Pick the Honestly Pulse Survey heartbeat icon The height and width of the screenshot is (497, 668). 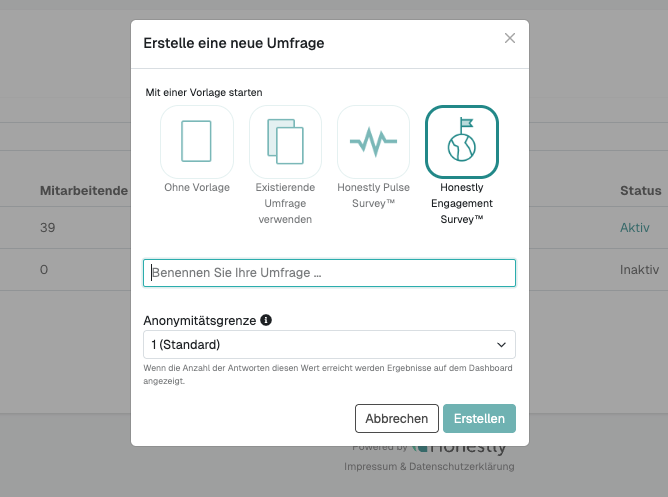coord(373,141)
